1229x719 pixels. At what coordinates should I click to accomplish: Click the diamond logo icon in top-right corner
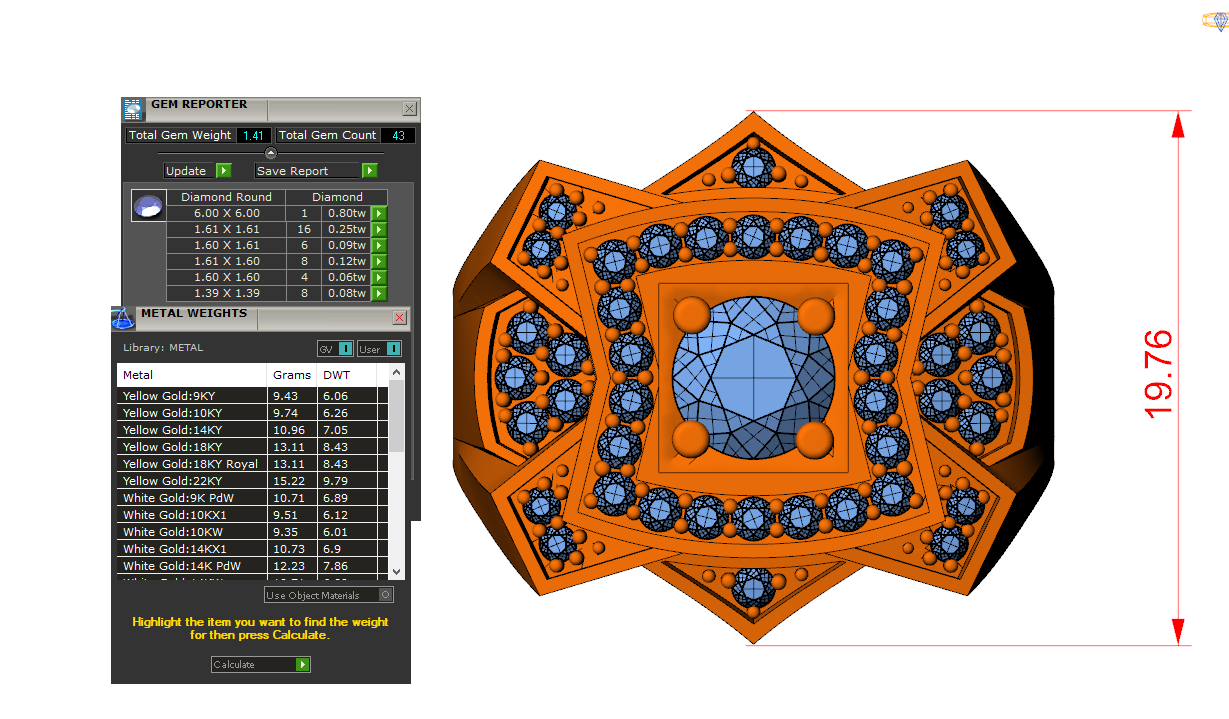tap(1214, 21)
